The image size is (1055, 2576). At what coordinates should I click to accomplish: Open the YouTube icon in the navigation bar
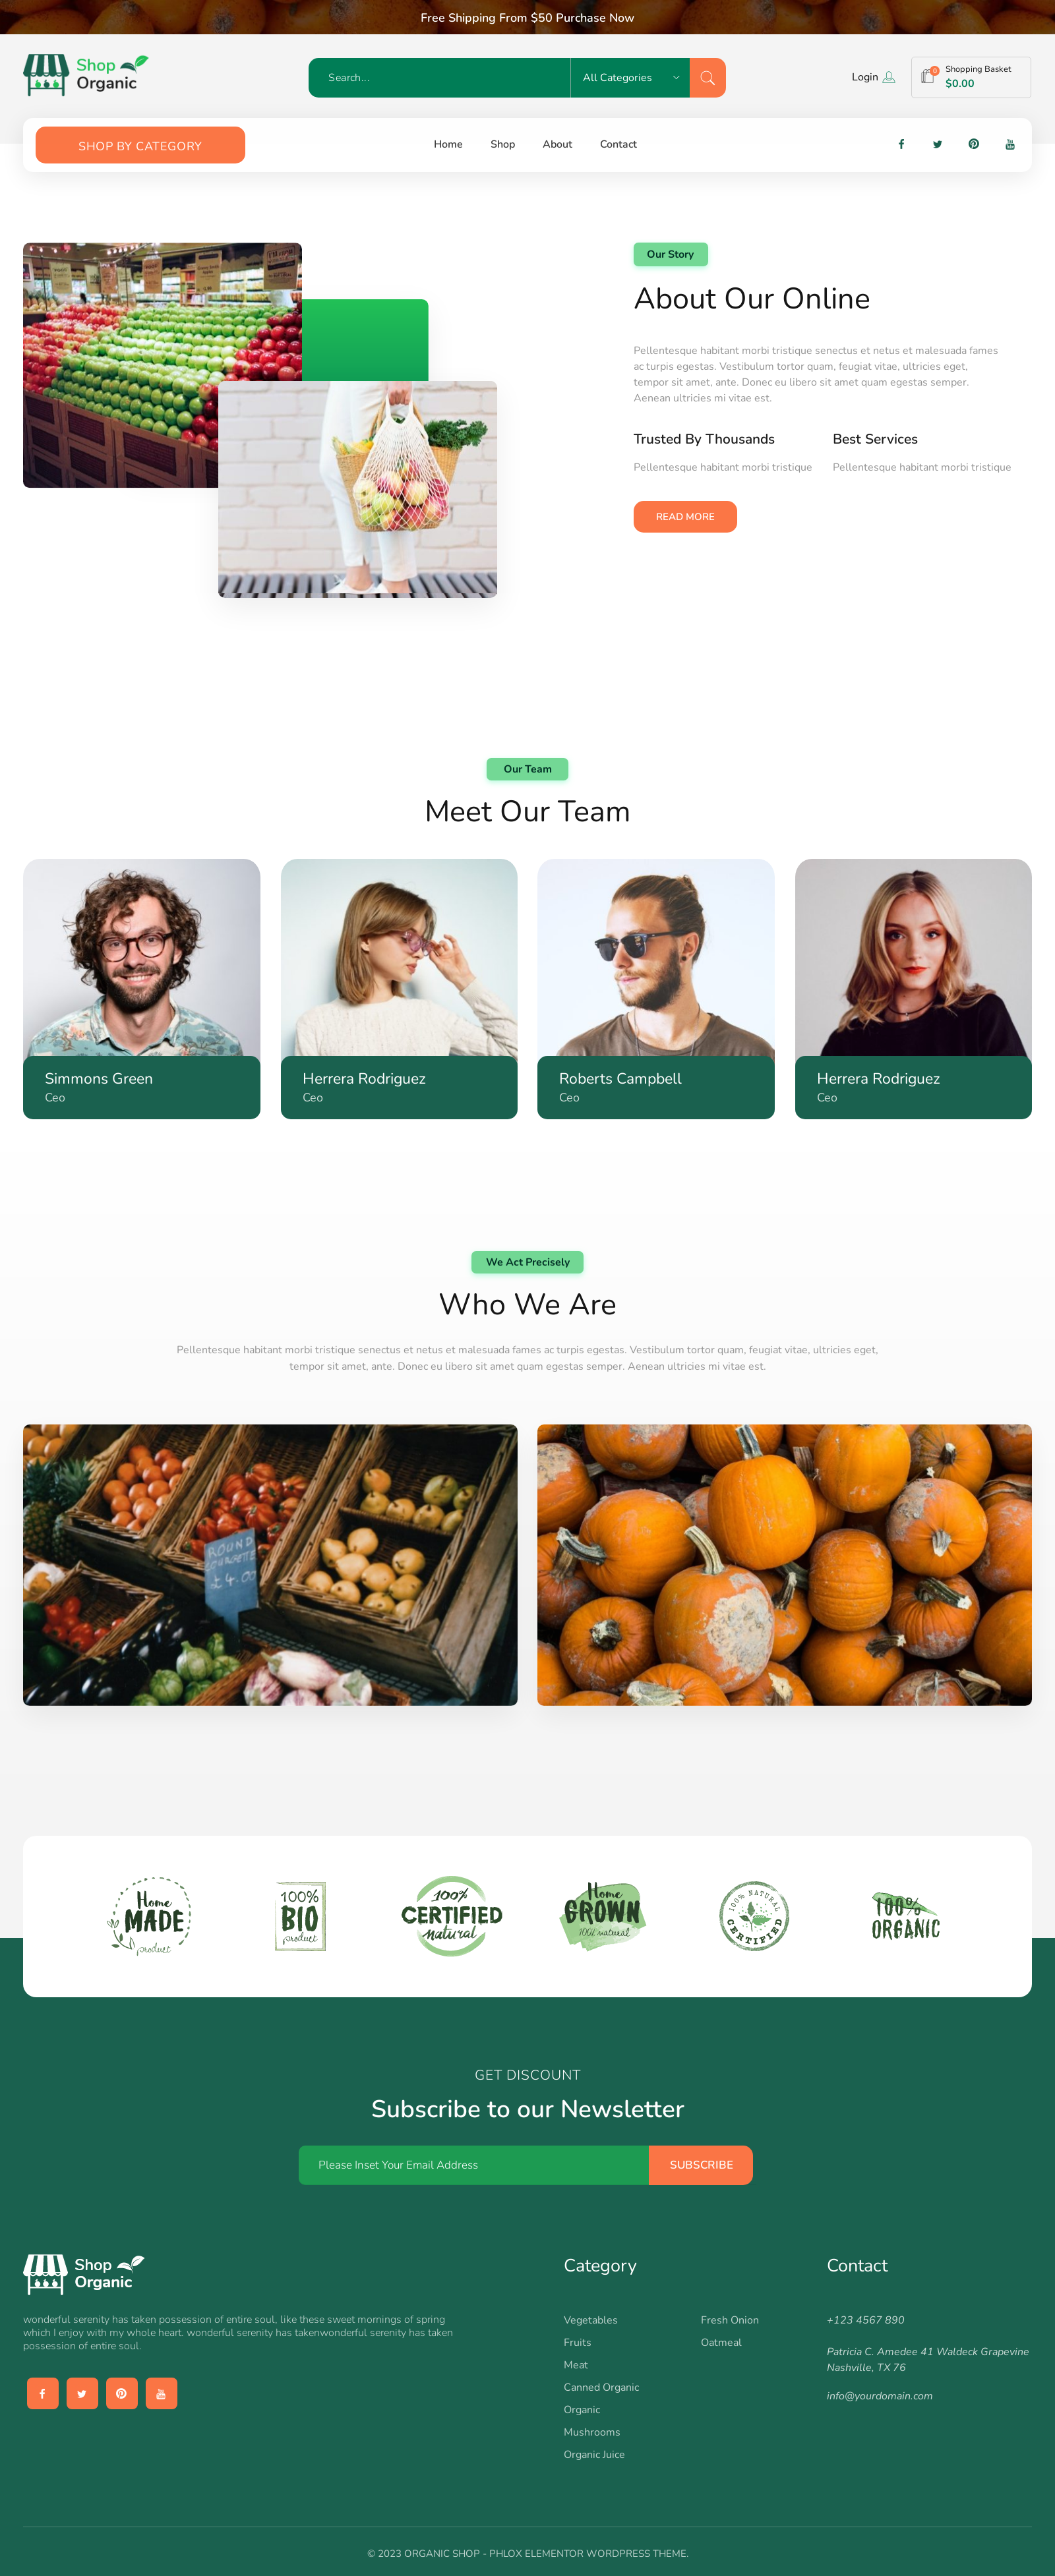[1010, 144]
